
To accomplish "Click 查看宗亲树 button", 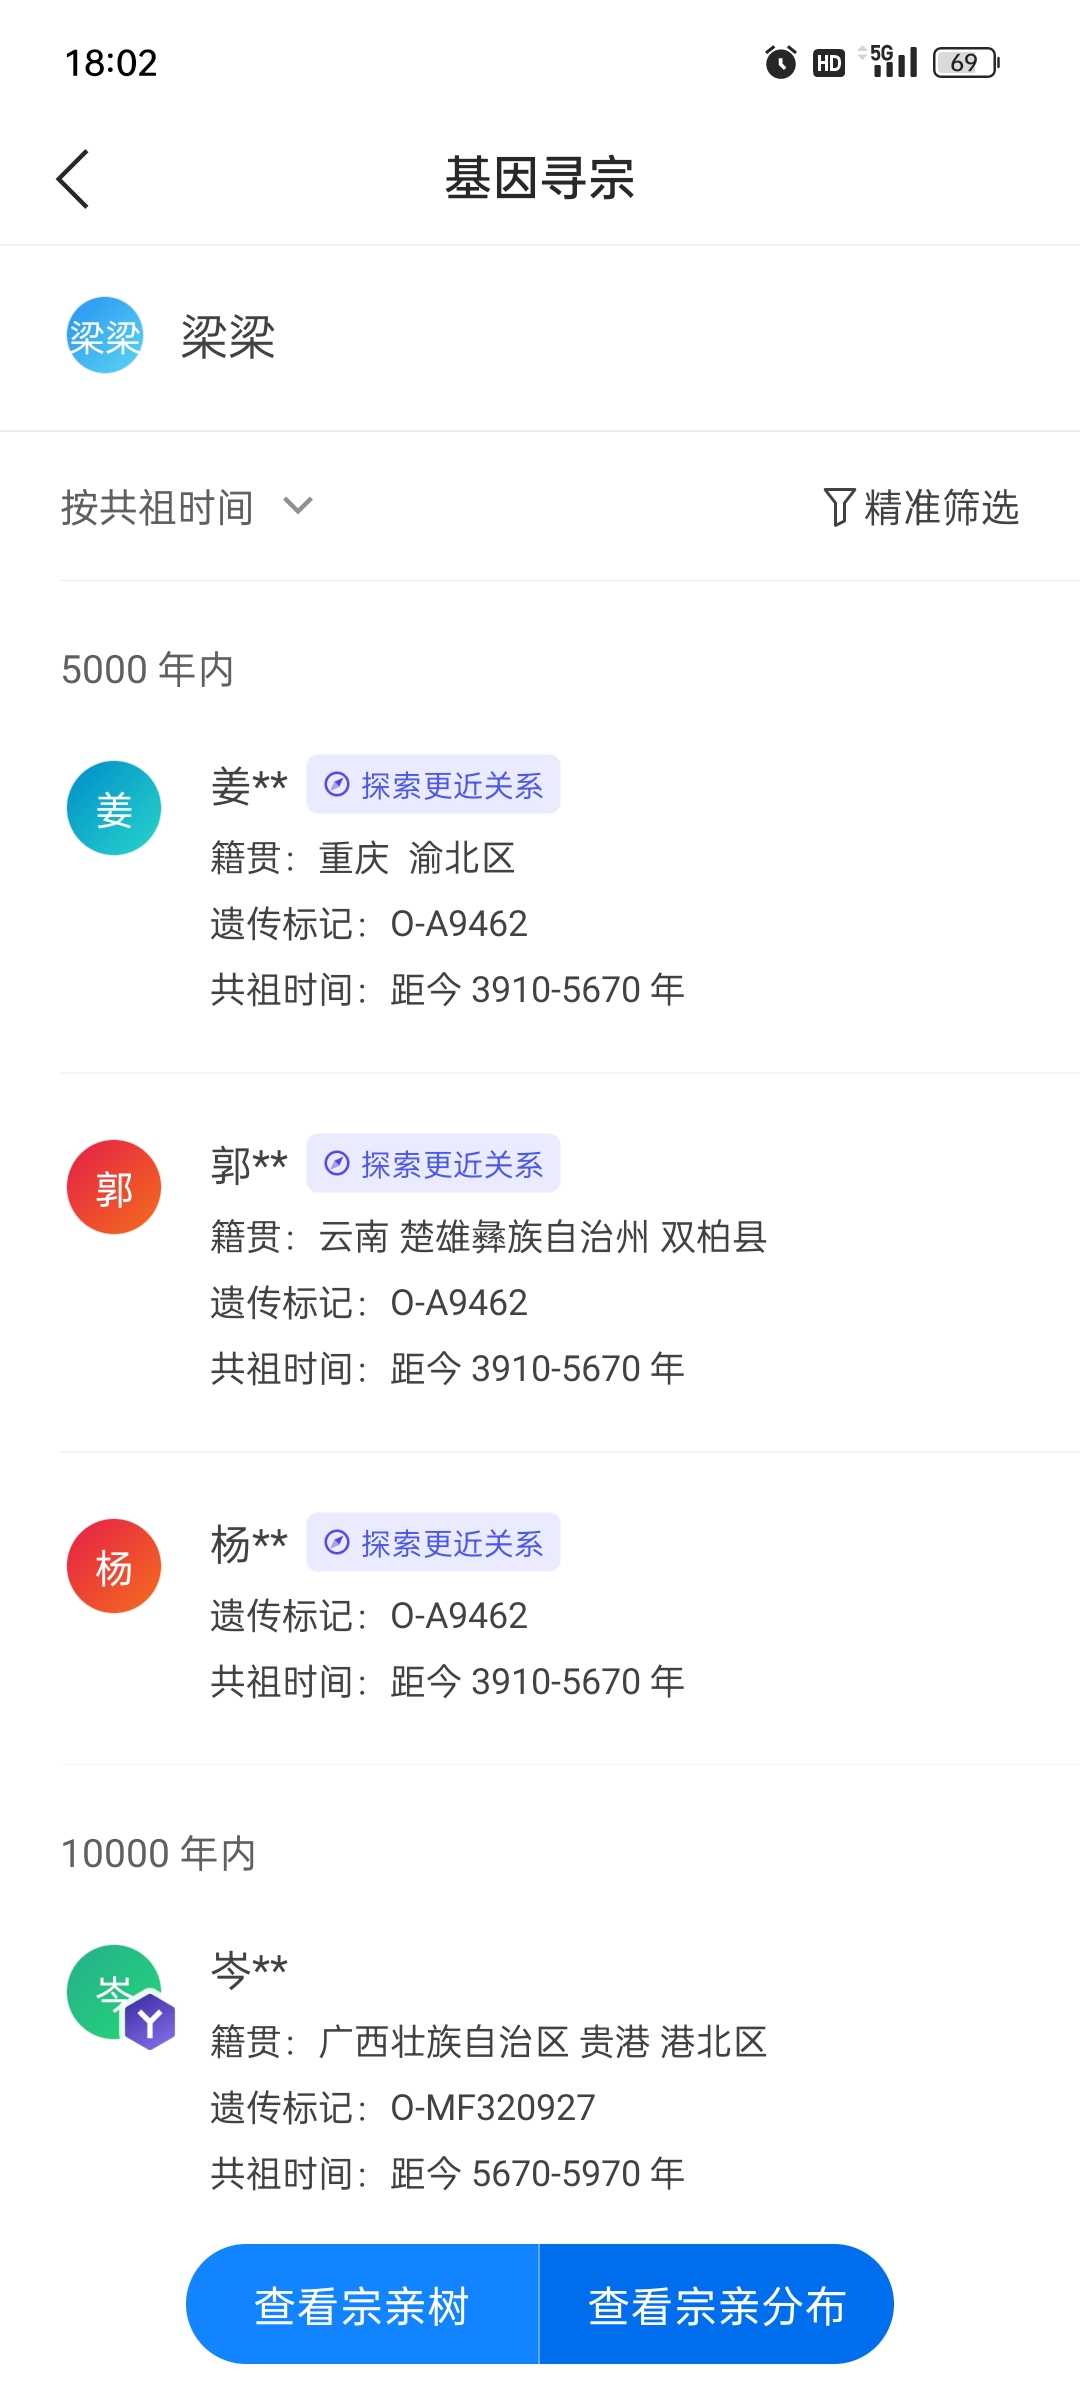I will (x=362, y=2306).
